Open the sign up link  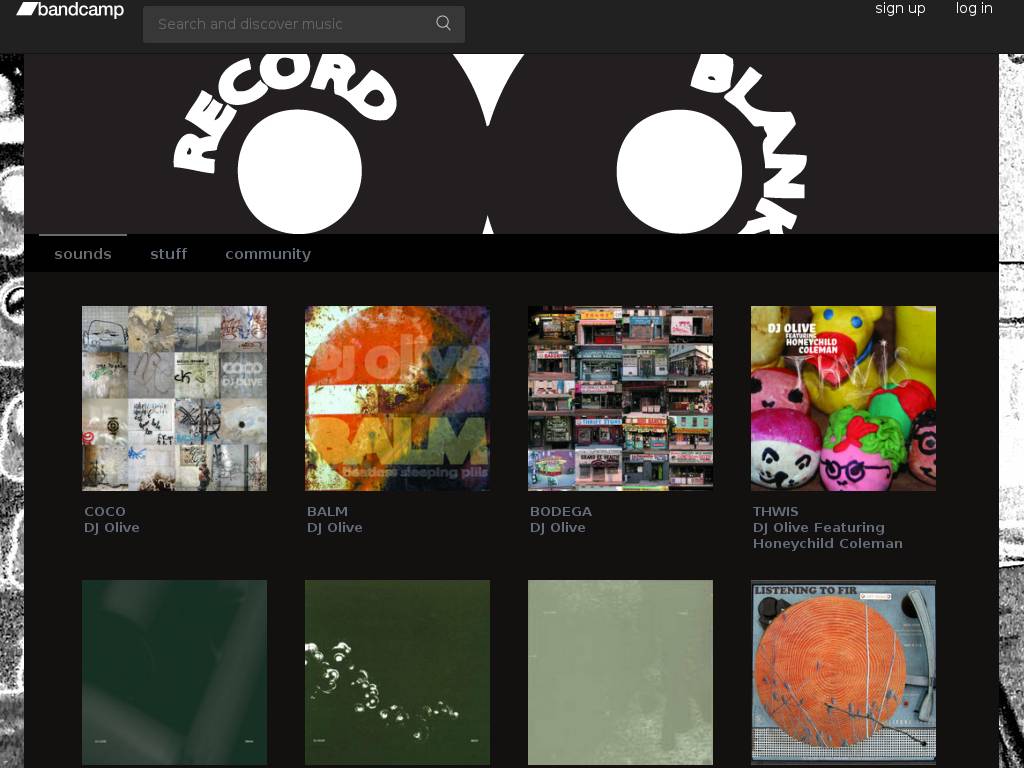pyautogui.click(x=900, y=9)
